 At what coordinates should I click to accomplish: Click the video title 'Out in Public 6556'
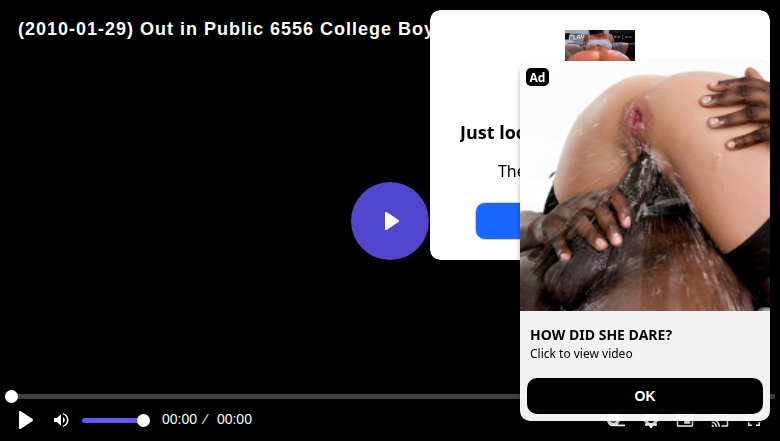(226, 29)
